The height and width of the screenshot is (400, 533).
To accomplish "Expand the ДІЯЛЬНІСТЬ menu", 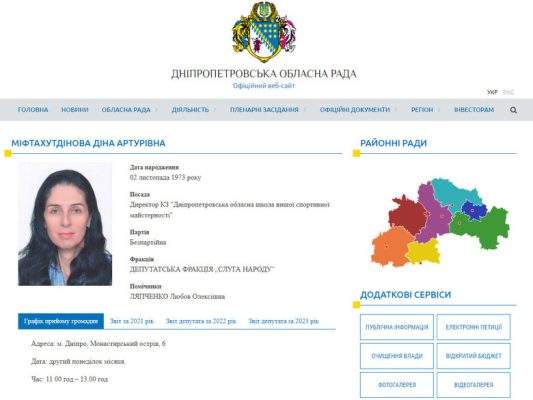I will click(190, 110).
